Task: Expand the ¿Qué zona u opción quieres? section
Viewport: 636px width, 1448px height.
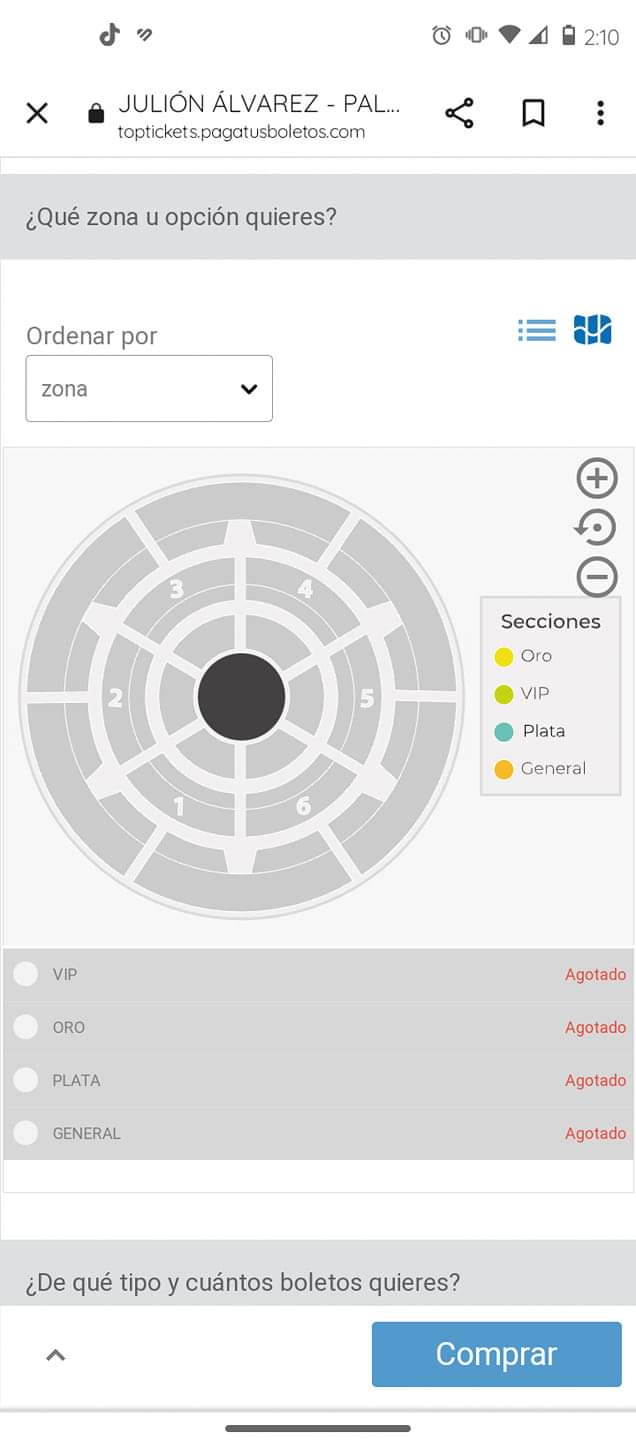Action: coord(318,217)
